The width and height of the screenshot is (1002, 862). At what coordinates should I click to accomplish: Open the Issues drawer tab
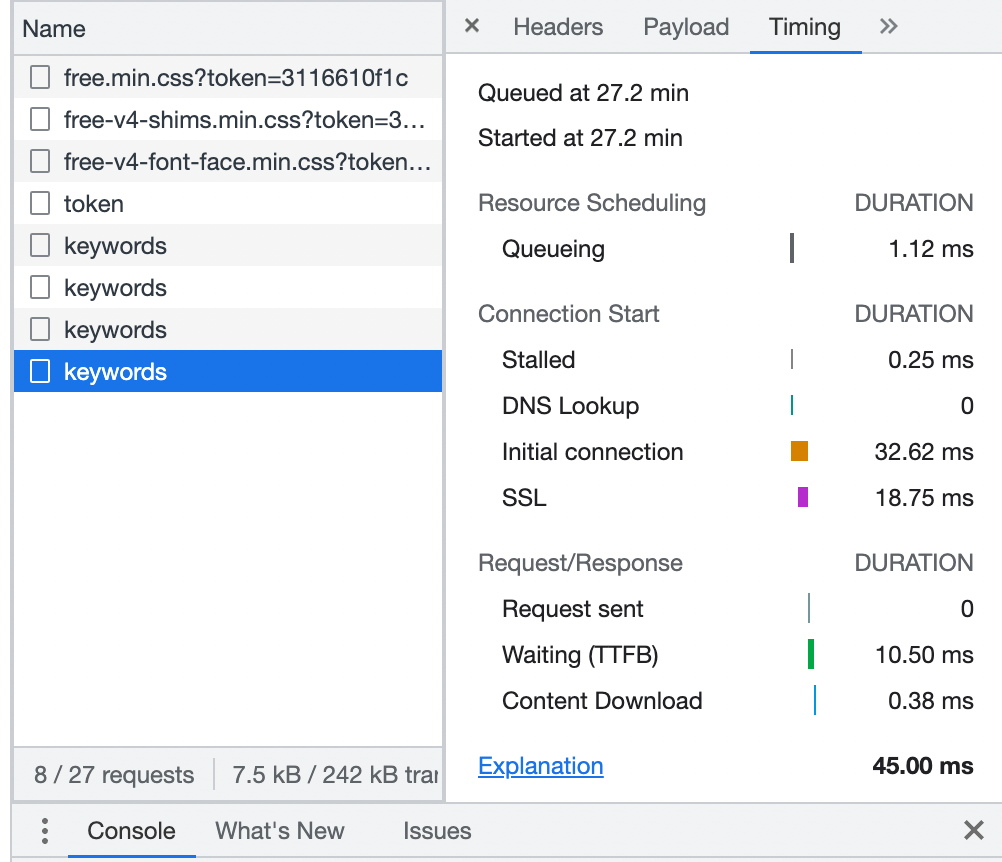[437, 831]
